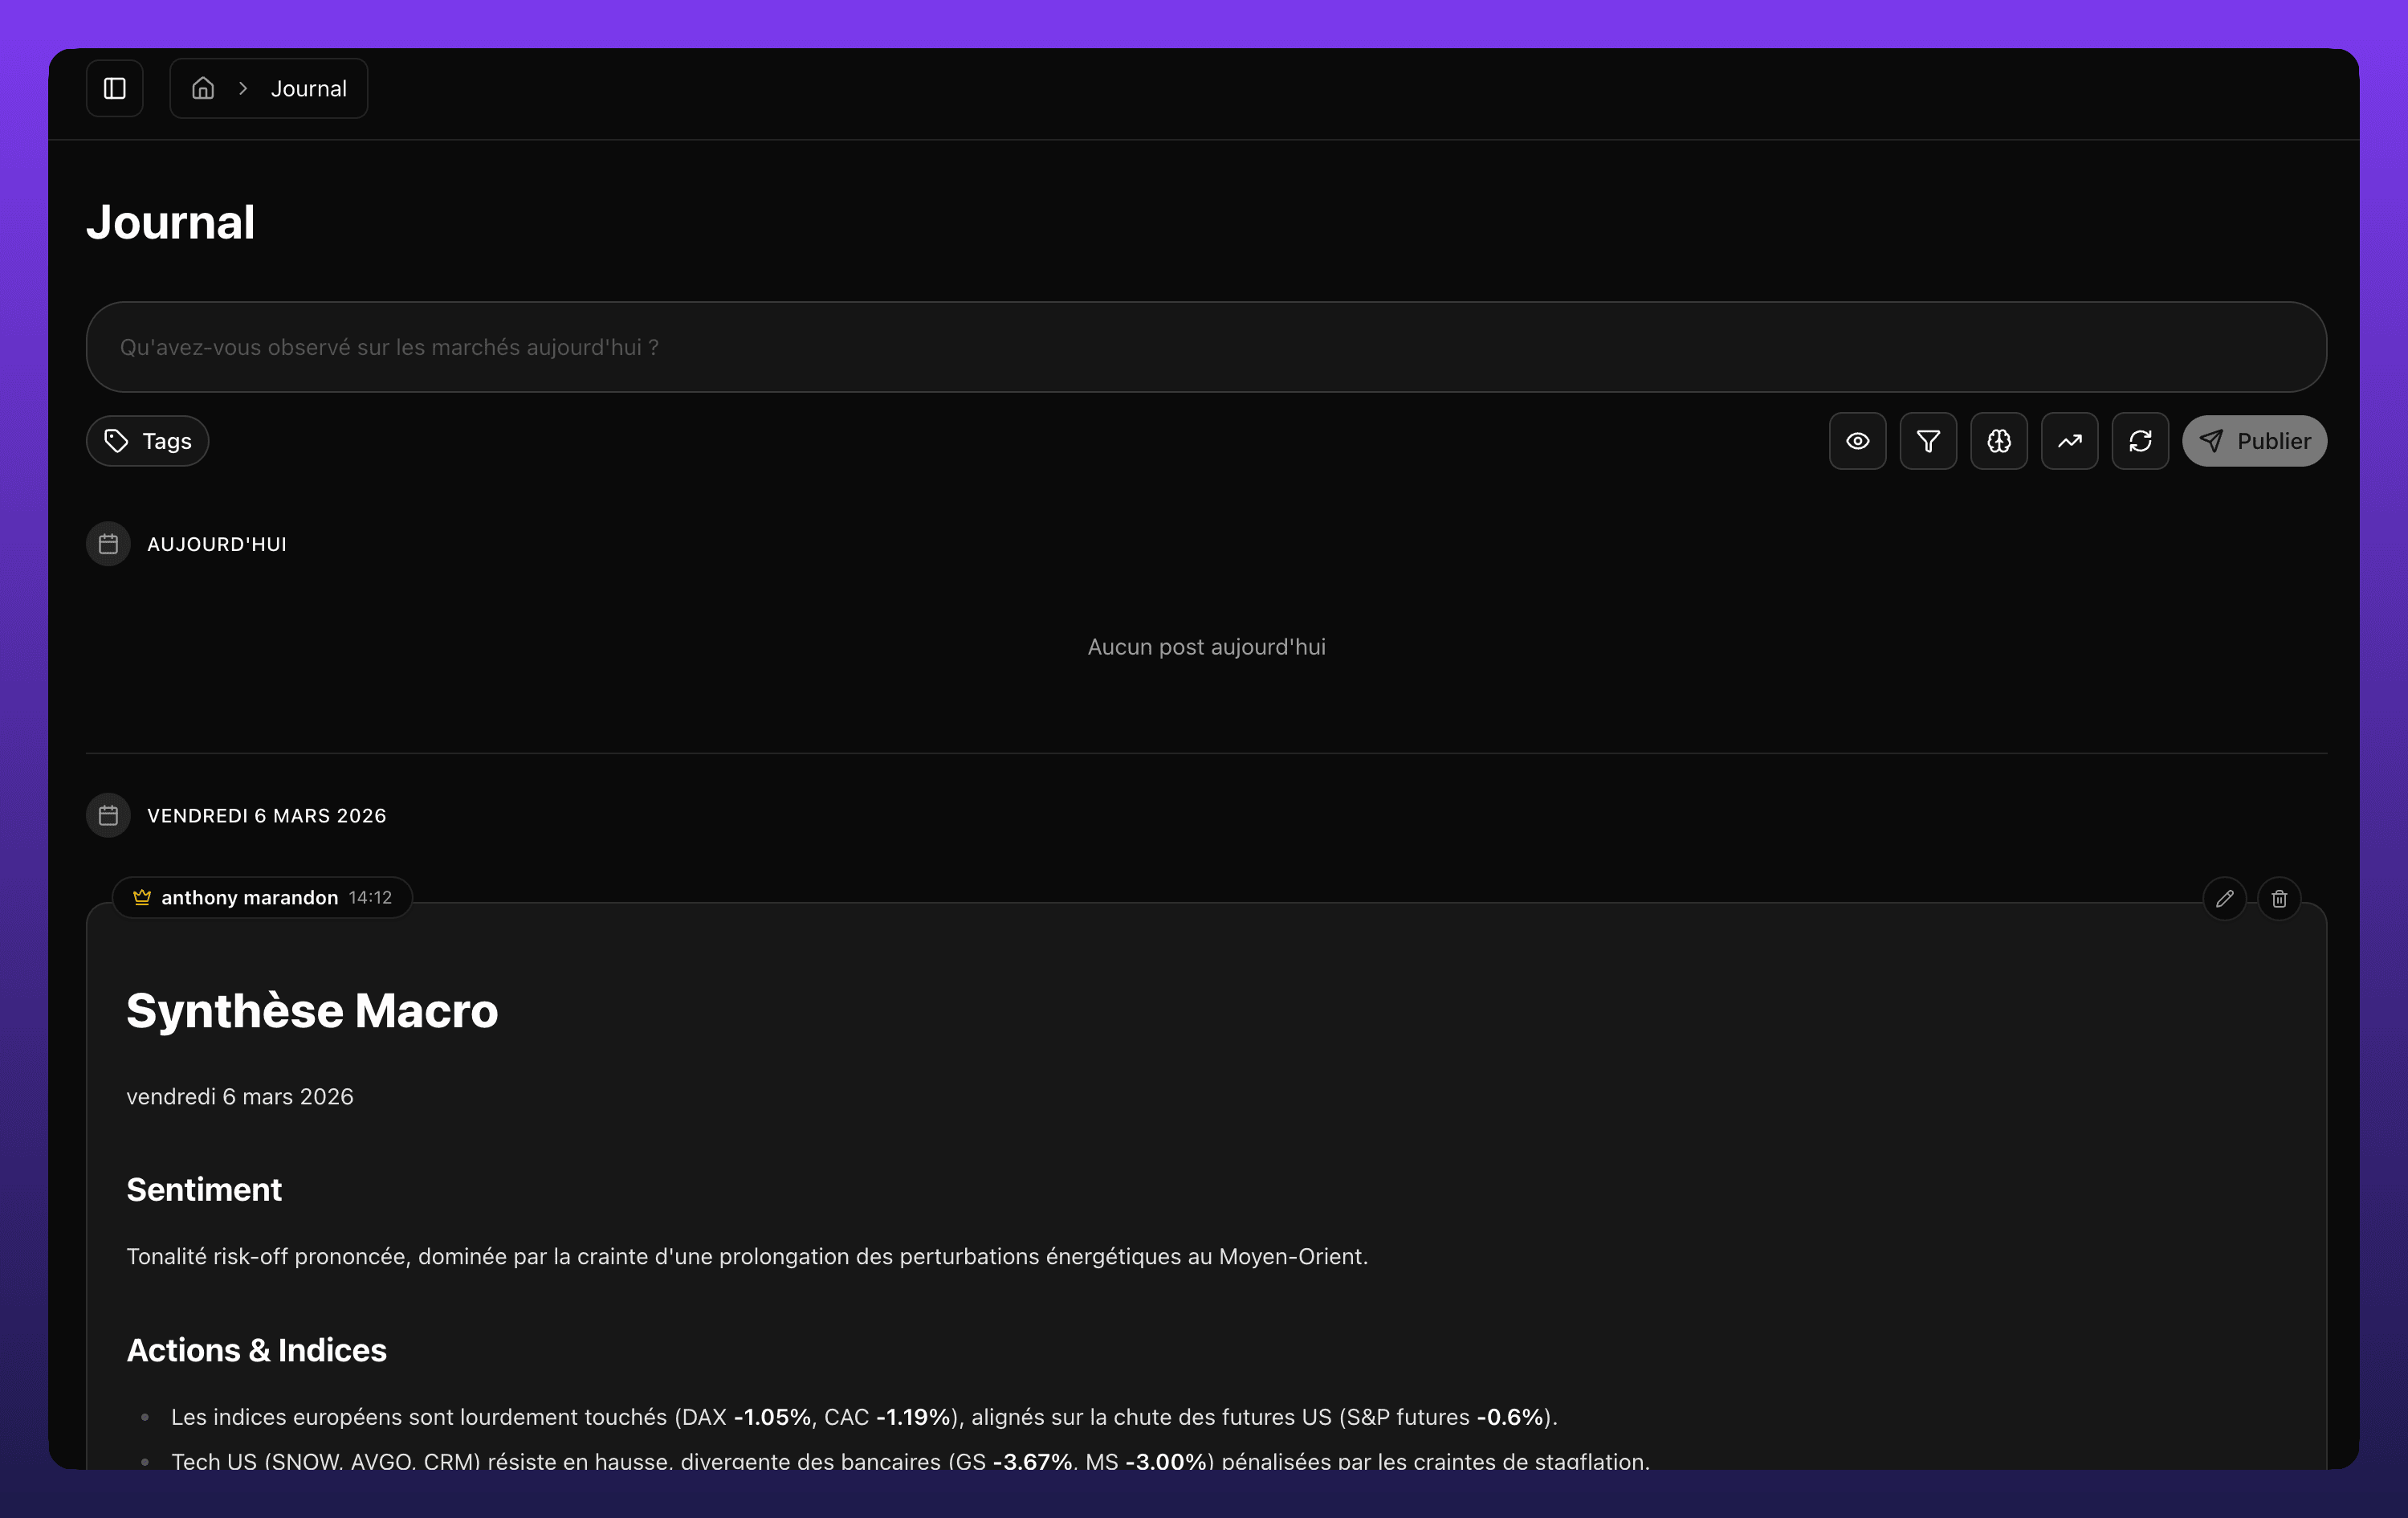Click the trending-up chart icon
Viewport: 2408px width, 1518px height.
[2069, 441]
